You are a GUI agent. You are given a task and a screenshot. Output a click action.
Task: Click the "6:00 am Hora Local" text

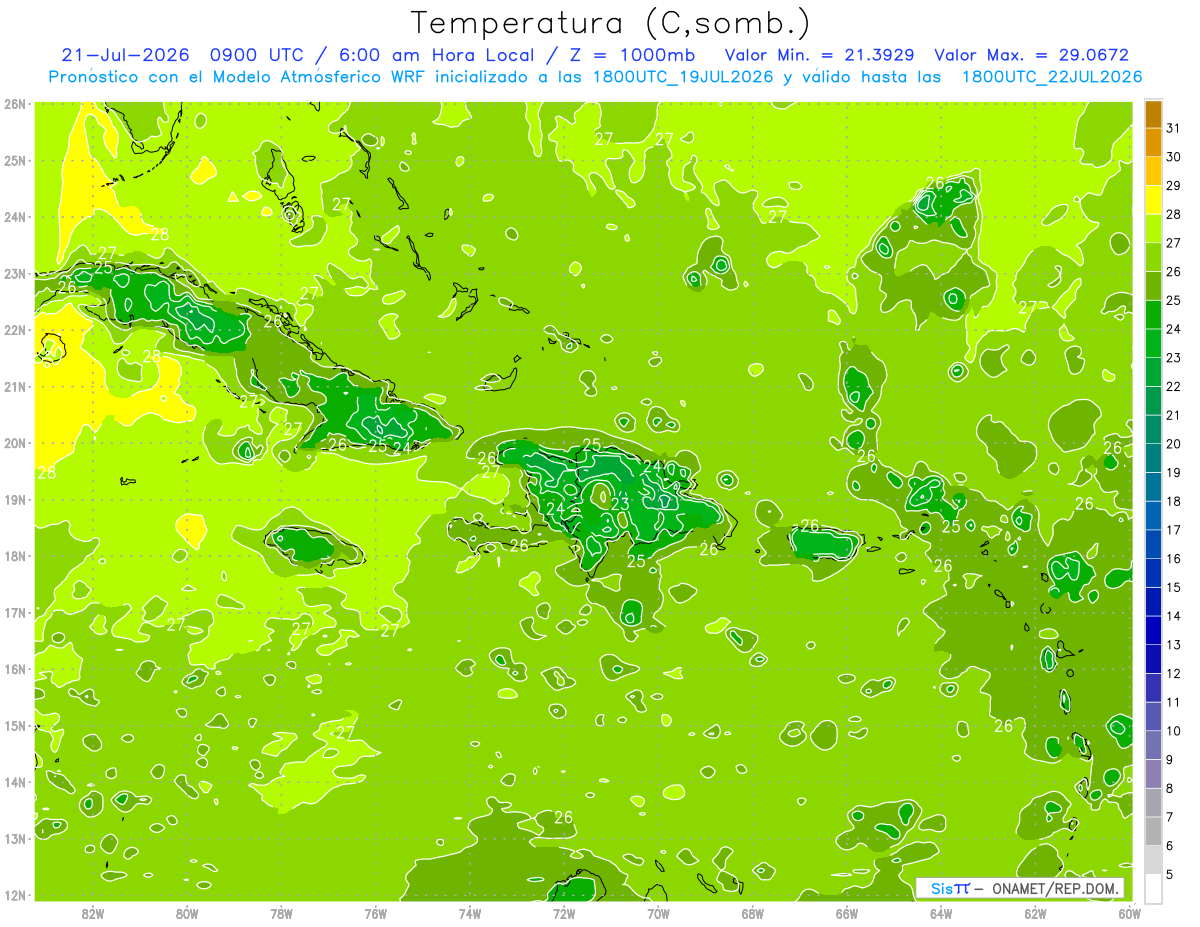[x=438, y=55]
